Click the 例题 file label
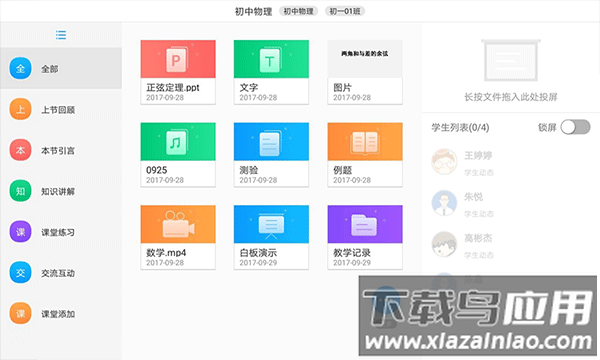The width and height of the screenshot is (600, 360). click(x=342, y=170)
